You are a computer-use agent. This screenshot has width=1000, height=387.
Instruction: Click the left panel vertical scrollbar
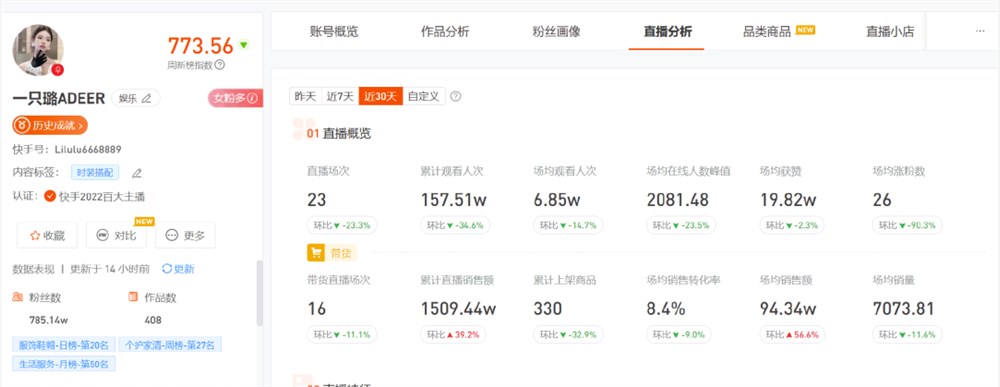coord(259,293)
